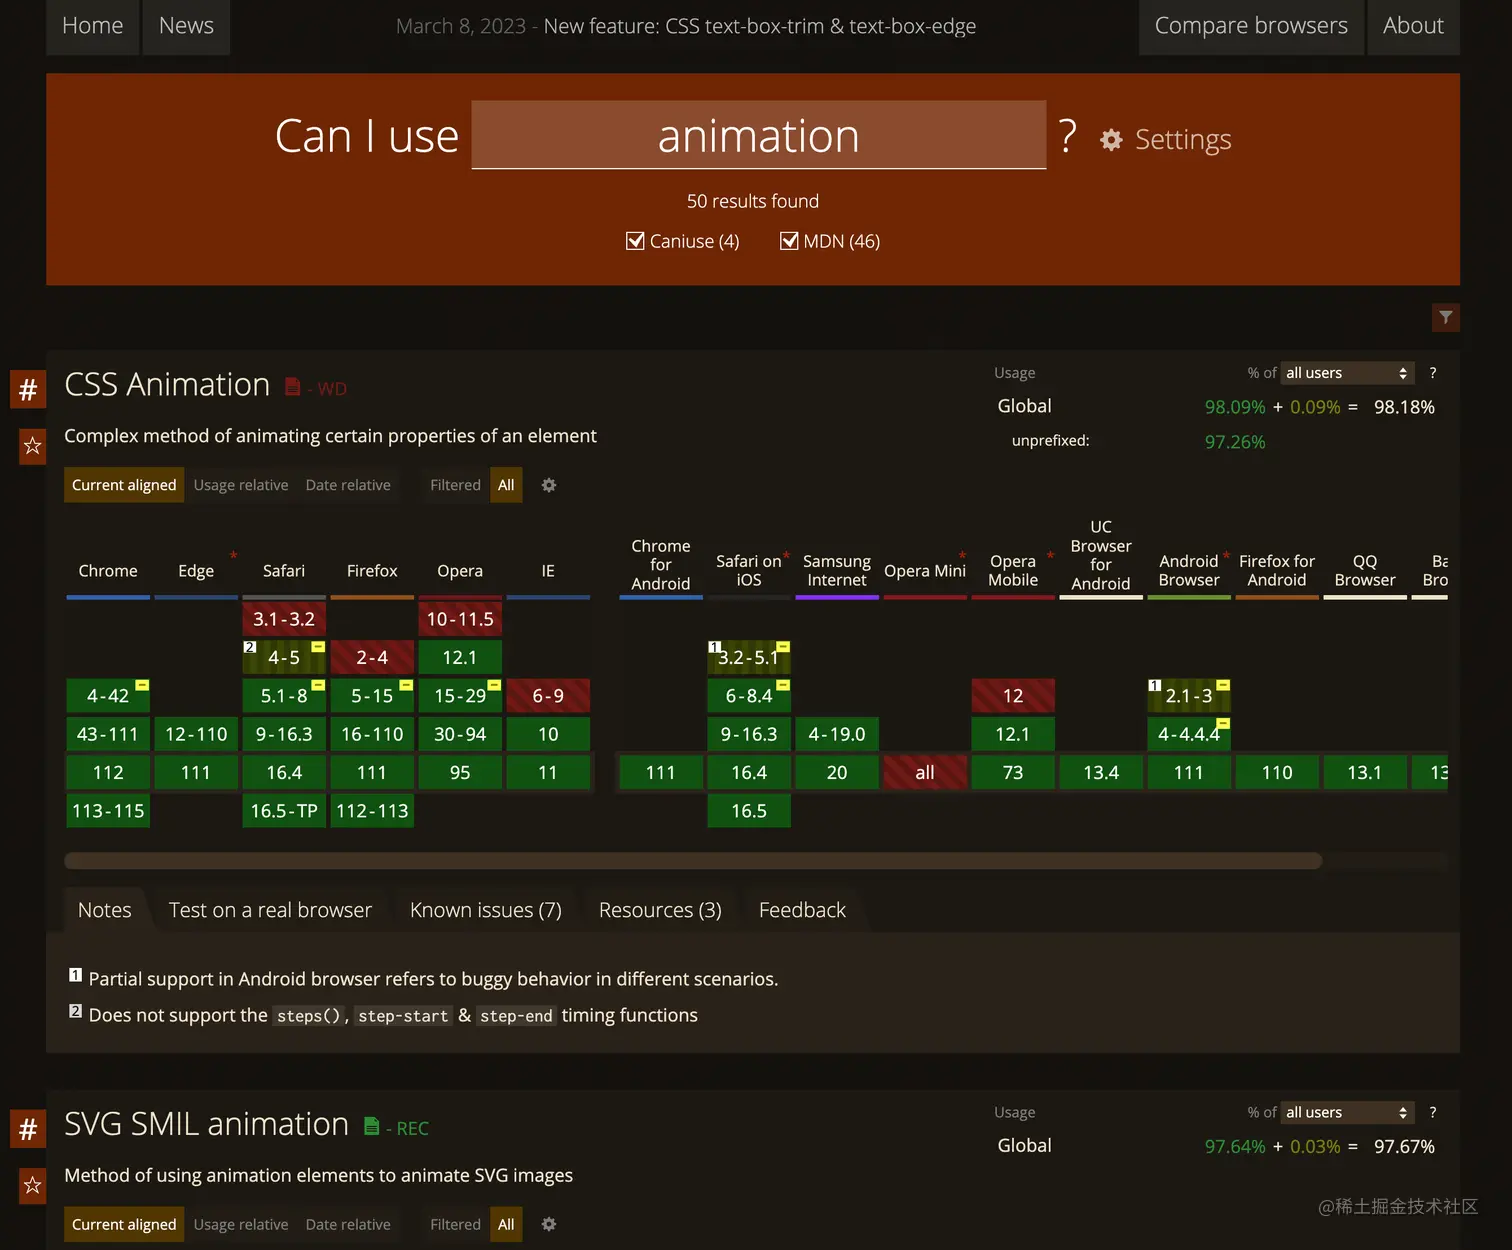Click the Chrome 112 current version cell
The height and width of the screenshot is (1250, 1512).
point(108,772)
